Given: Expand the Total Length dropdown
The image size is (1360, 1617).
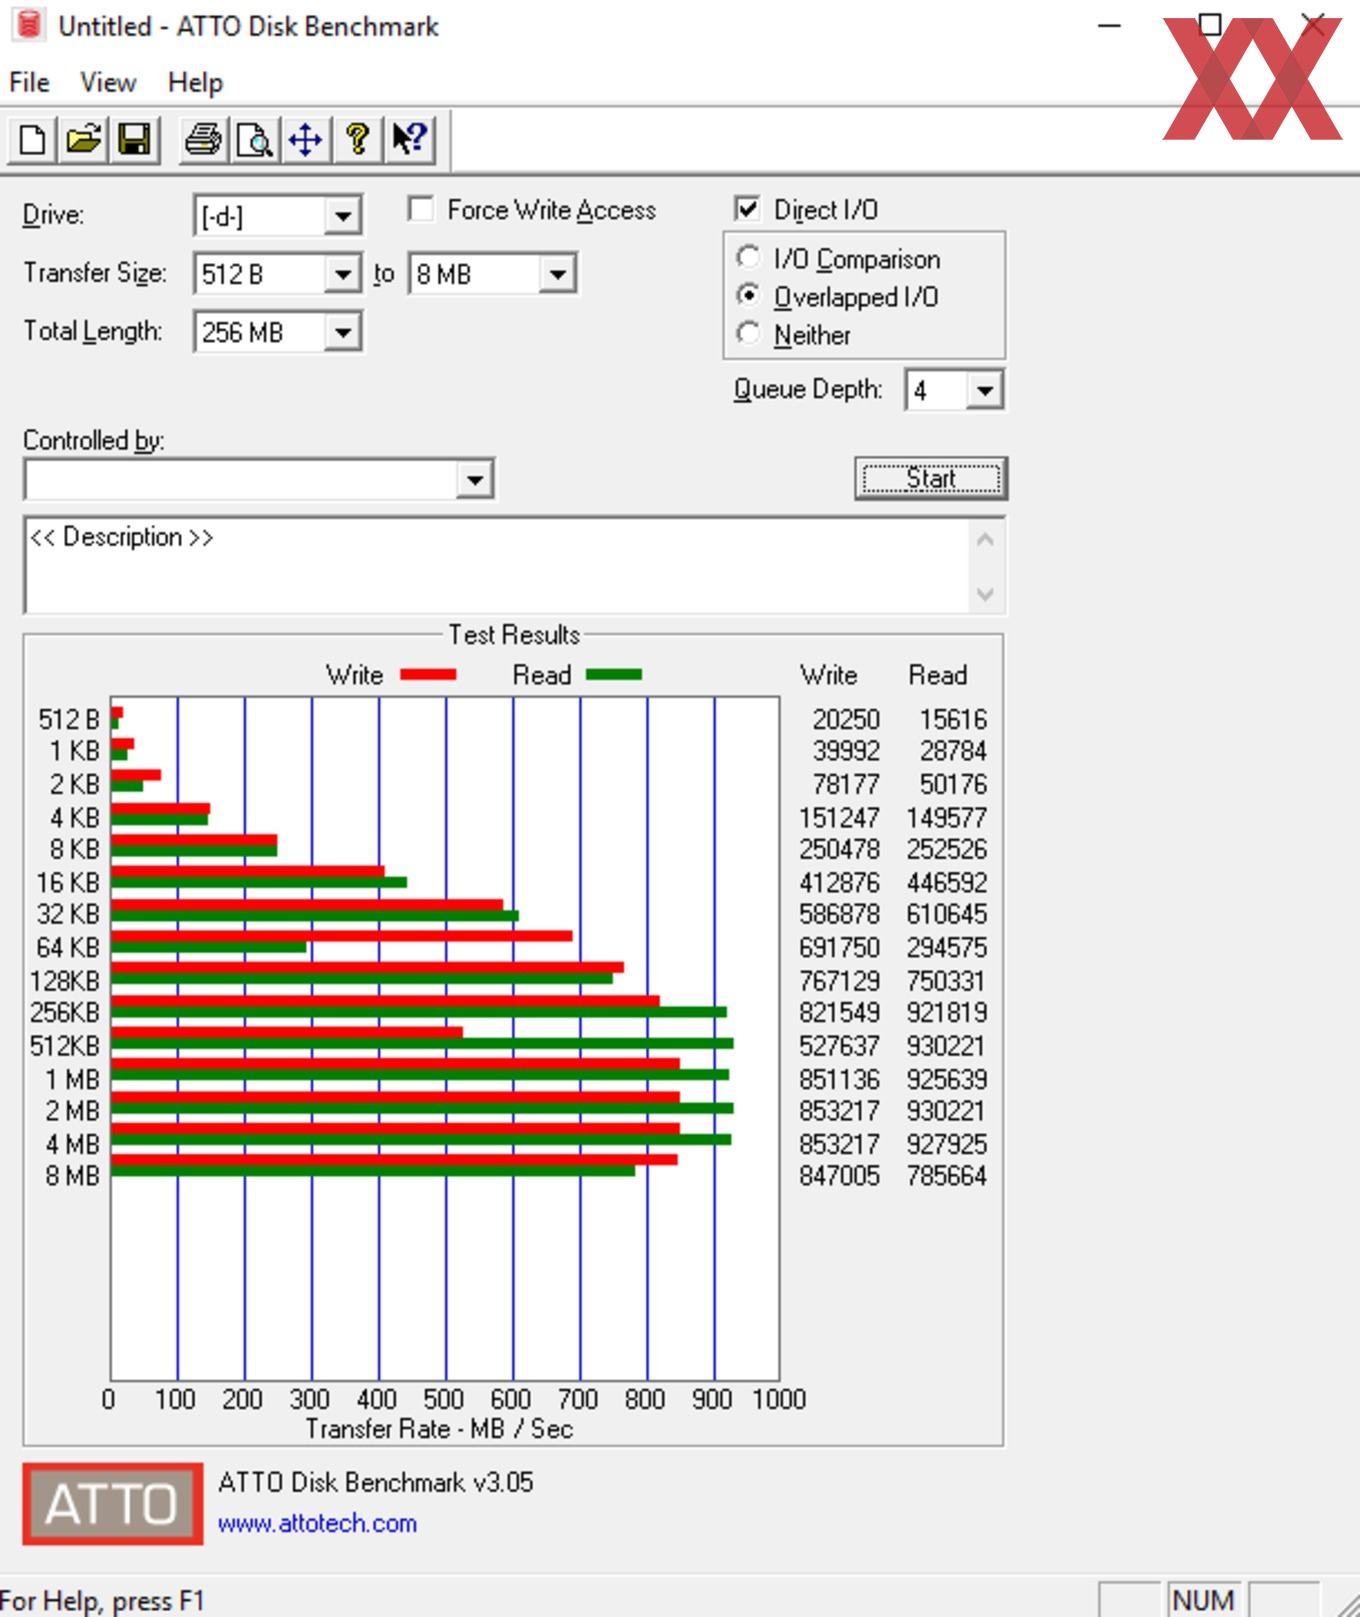Looking at the screenshot, I should click(342, 332).
